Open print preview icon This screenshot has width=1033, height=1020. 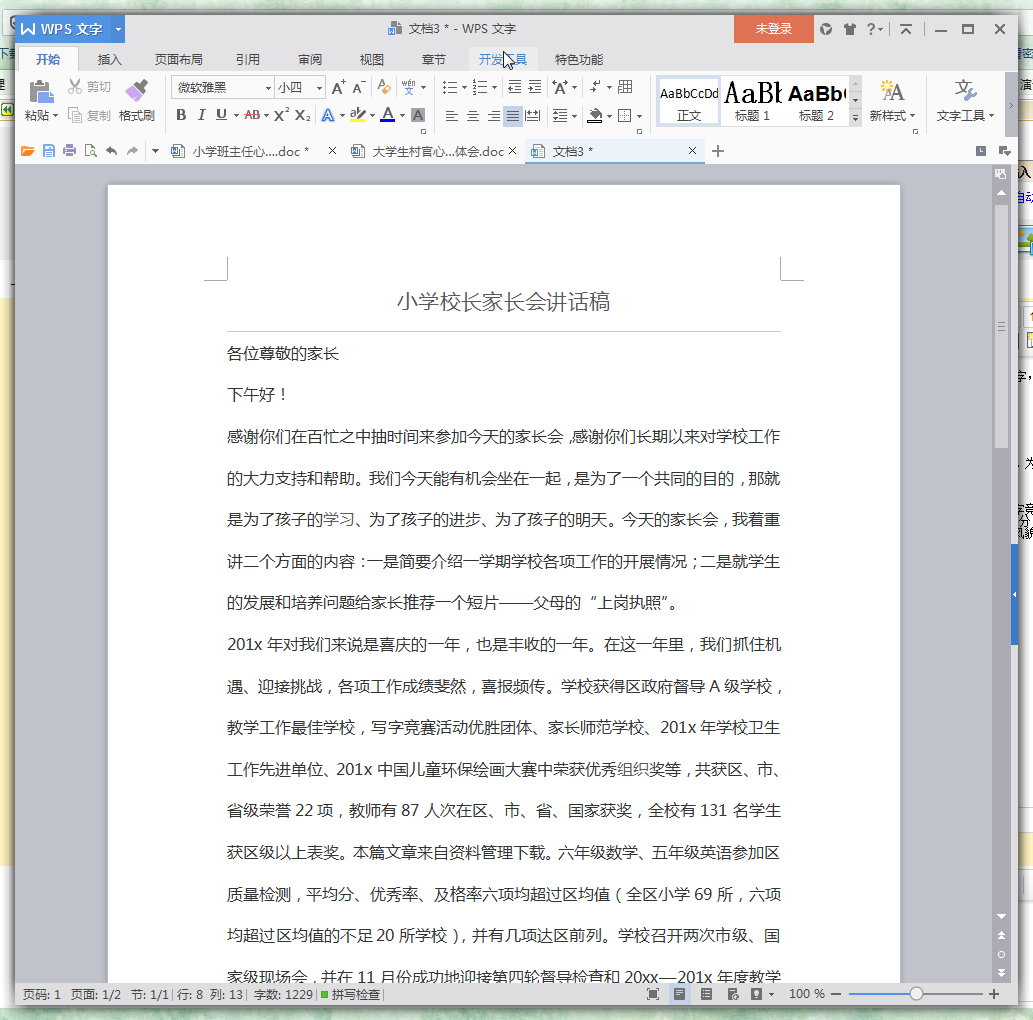tap(90, 152)
